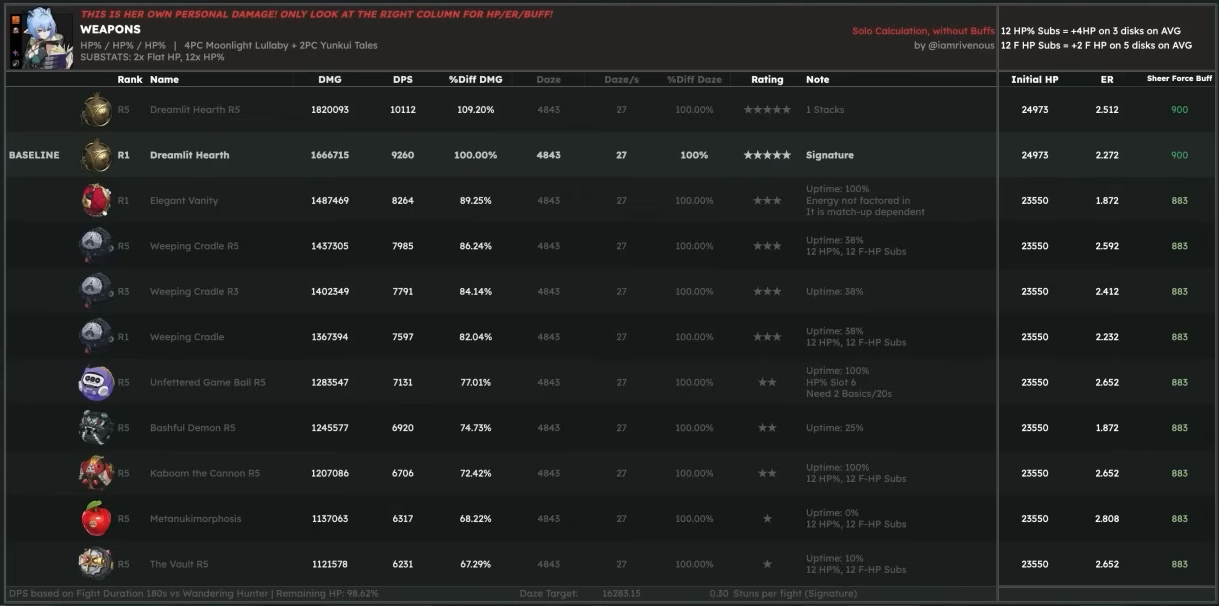Click the Uptime: 25% note

click(x=838, y=428)
